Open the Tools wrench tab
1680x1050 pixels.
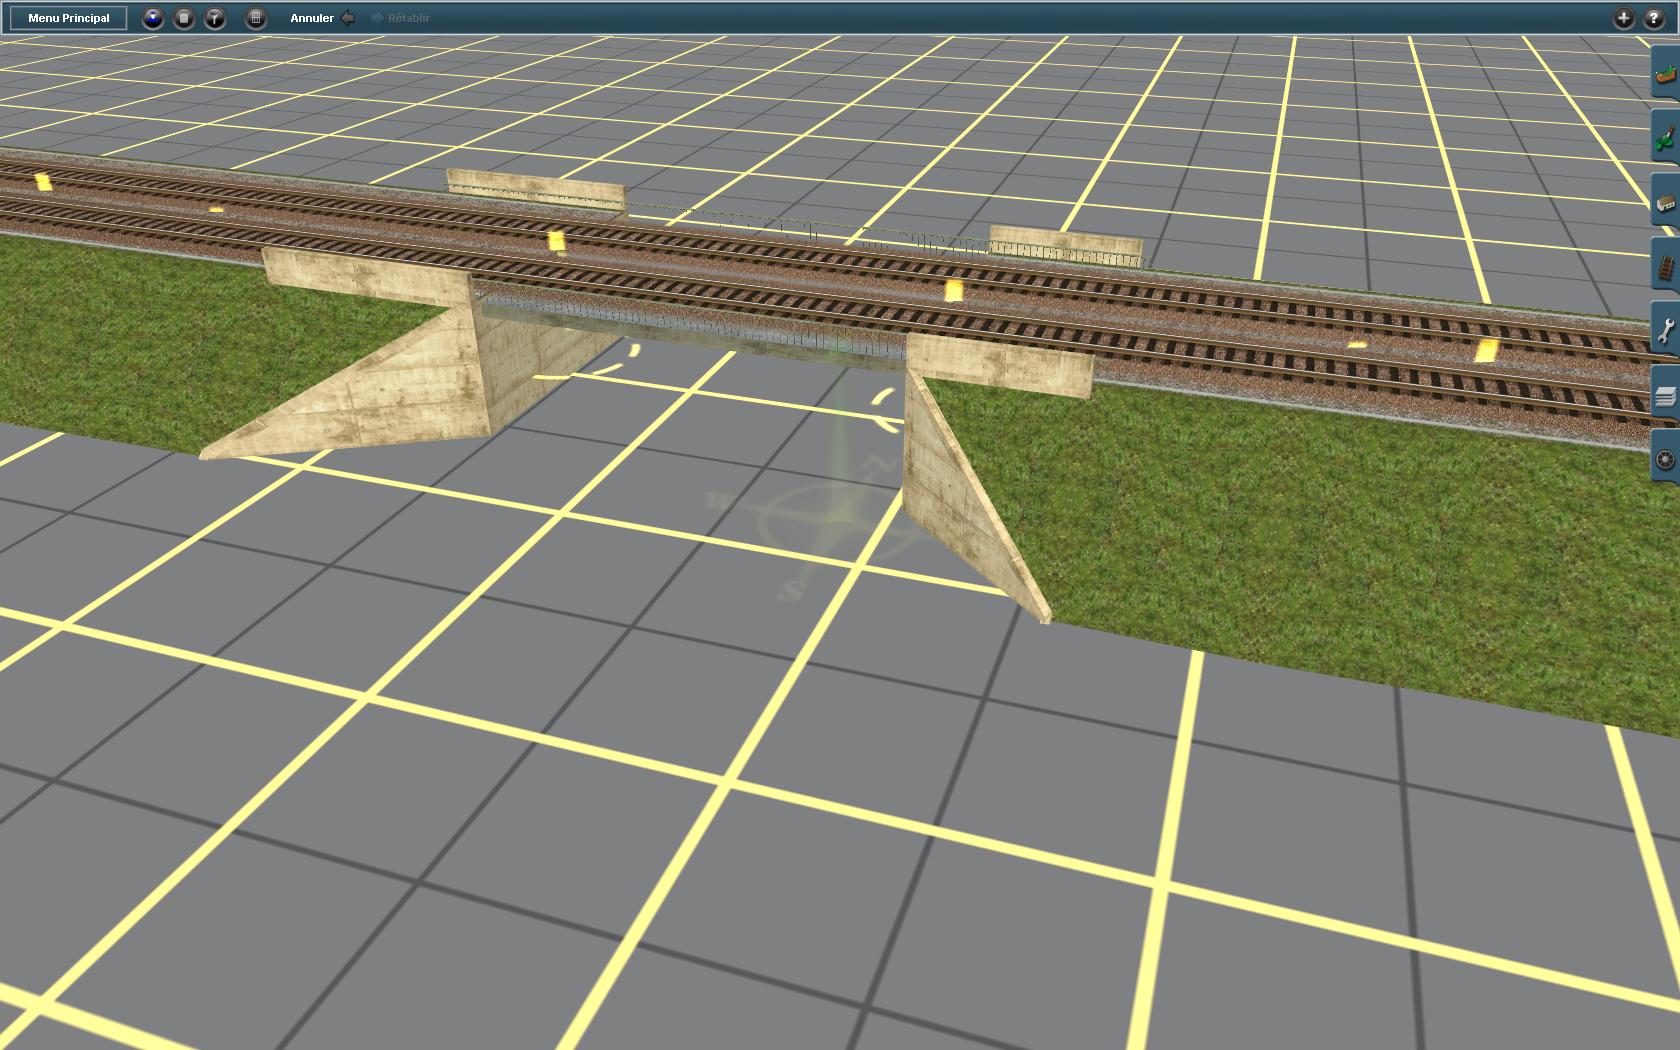[x=1665, y=330]
